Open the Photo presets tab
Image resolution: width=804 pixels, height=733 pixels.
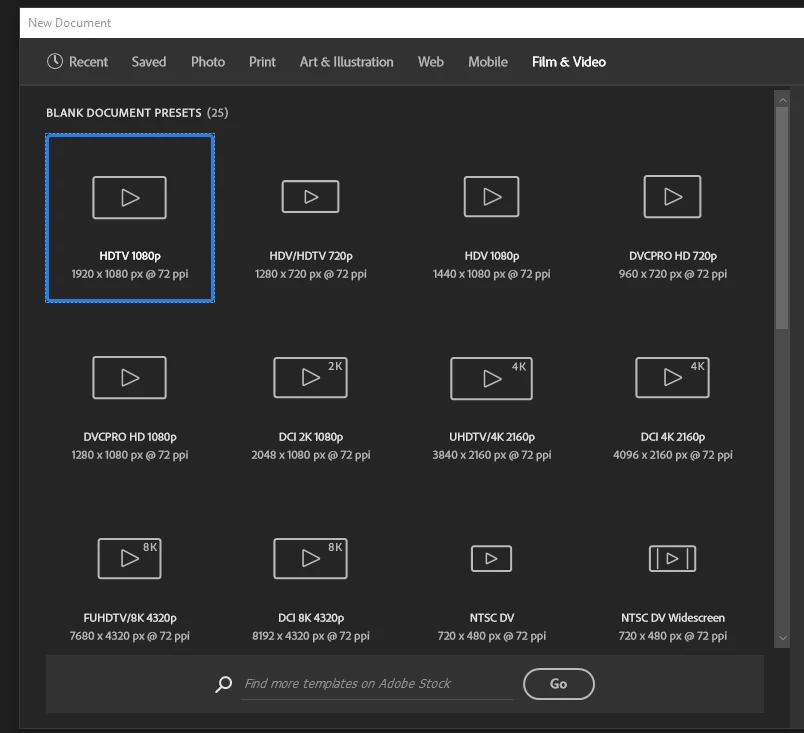coord(208,62)
